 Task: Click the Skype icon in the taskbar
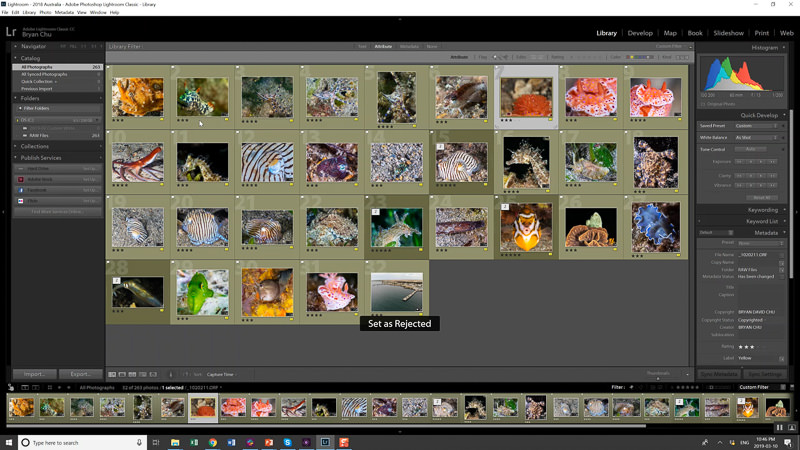coord(287,442)
